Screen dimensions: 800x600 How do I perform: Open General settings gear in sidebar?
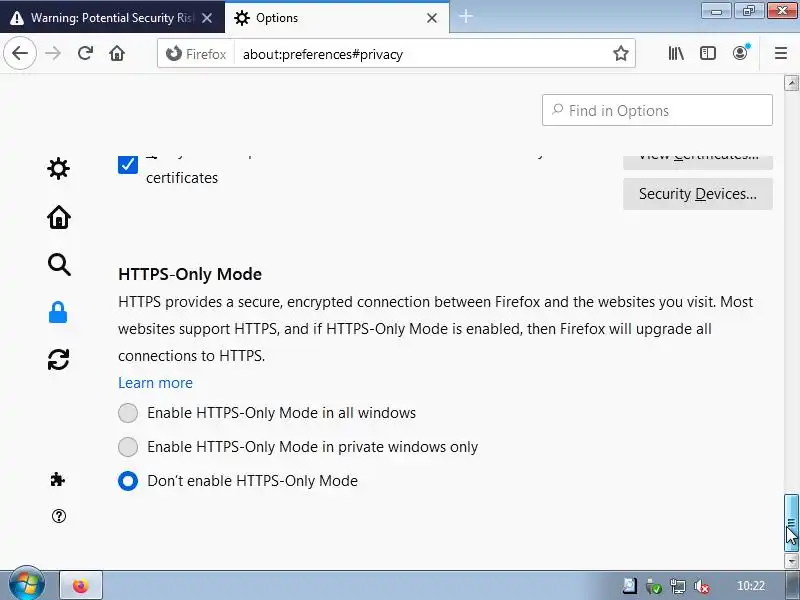click(x=58, y=168)
